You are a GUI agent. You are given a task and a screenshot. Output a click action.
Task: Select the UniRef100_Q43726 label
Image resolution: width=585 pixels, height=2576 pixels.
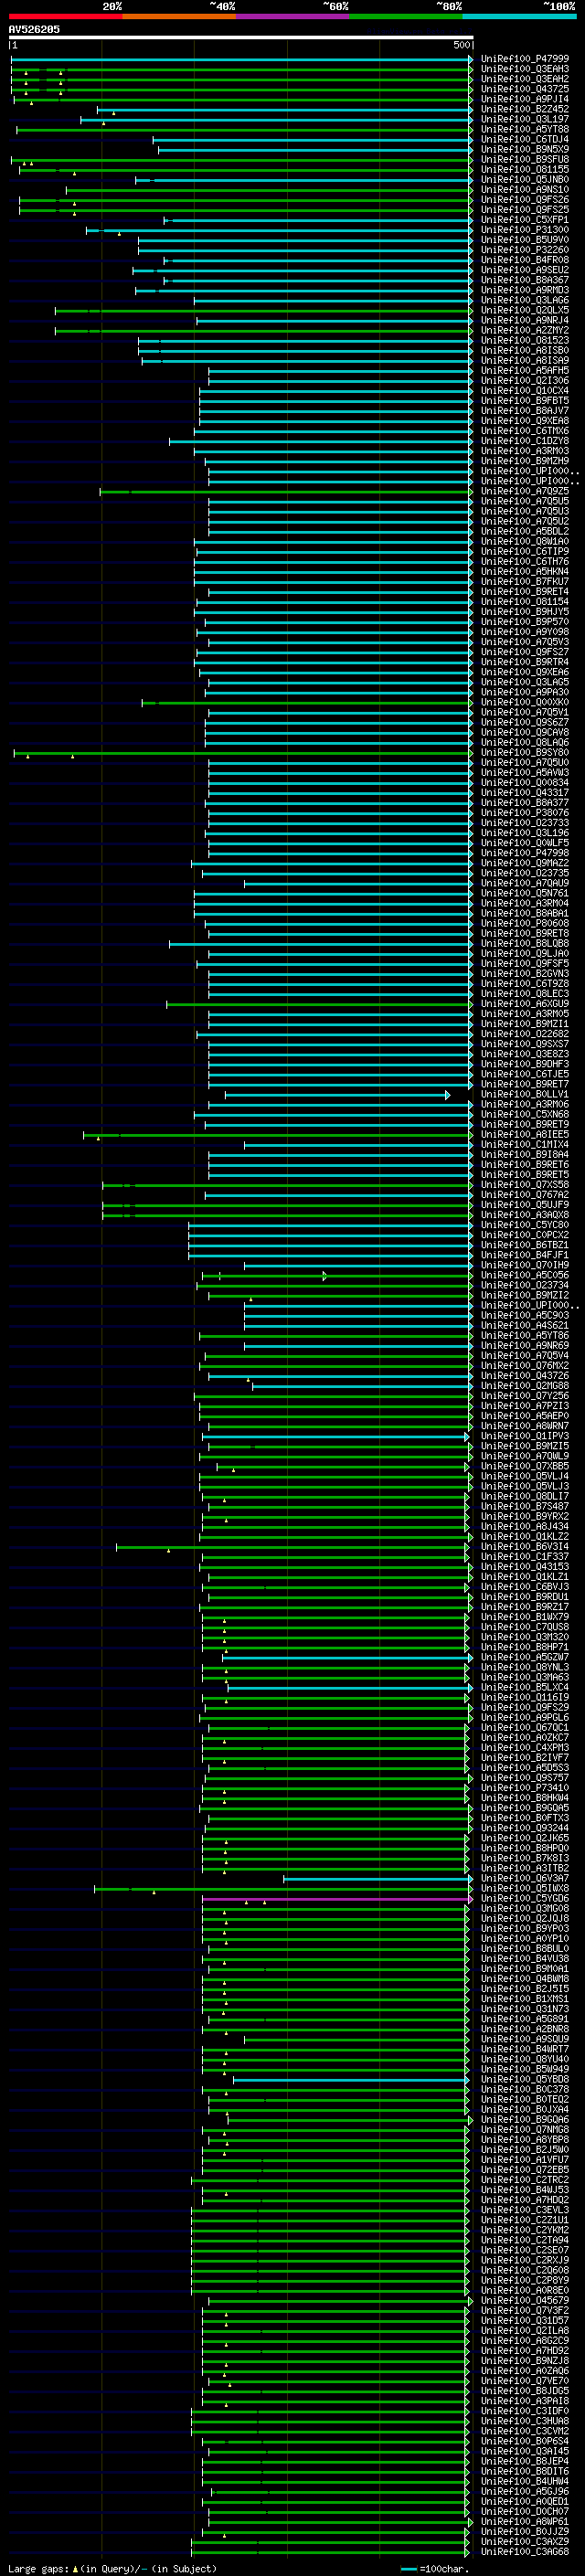[524, 1375]
